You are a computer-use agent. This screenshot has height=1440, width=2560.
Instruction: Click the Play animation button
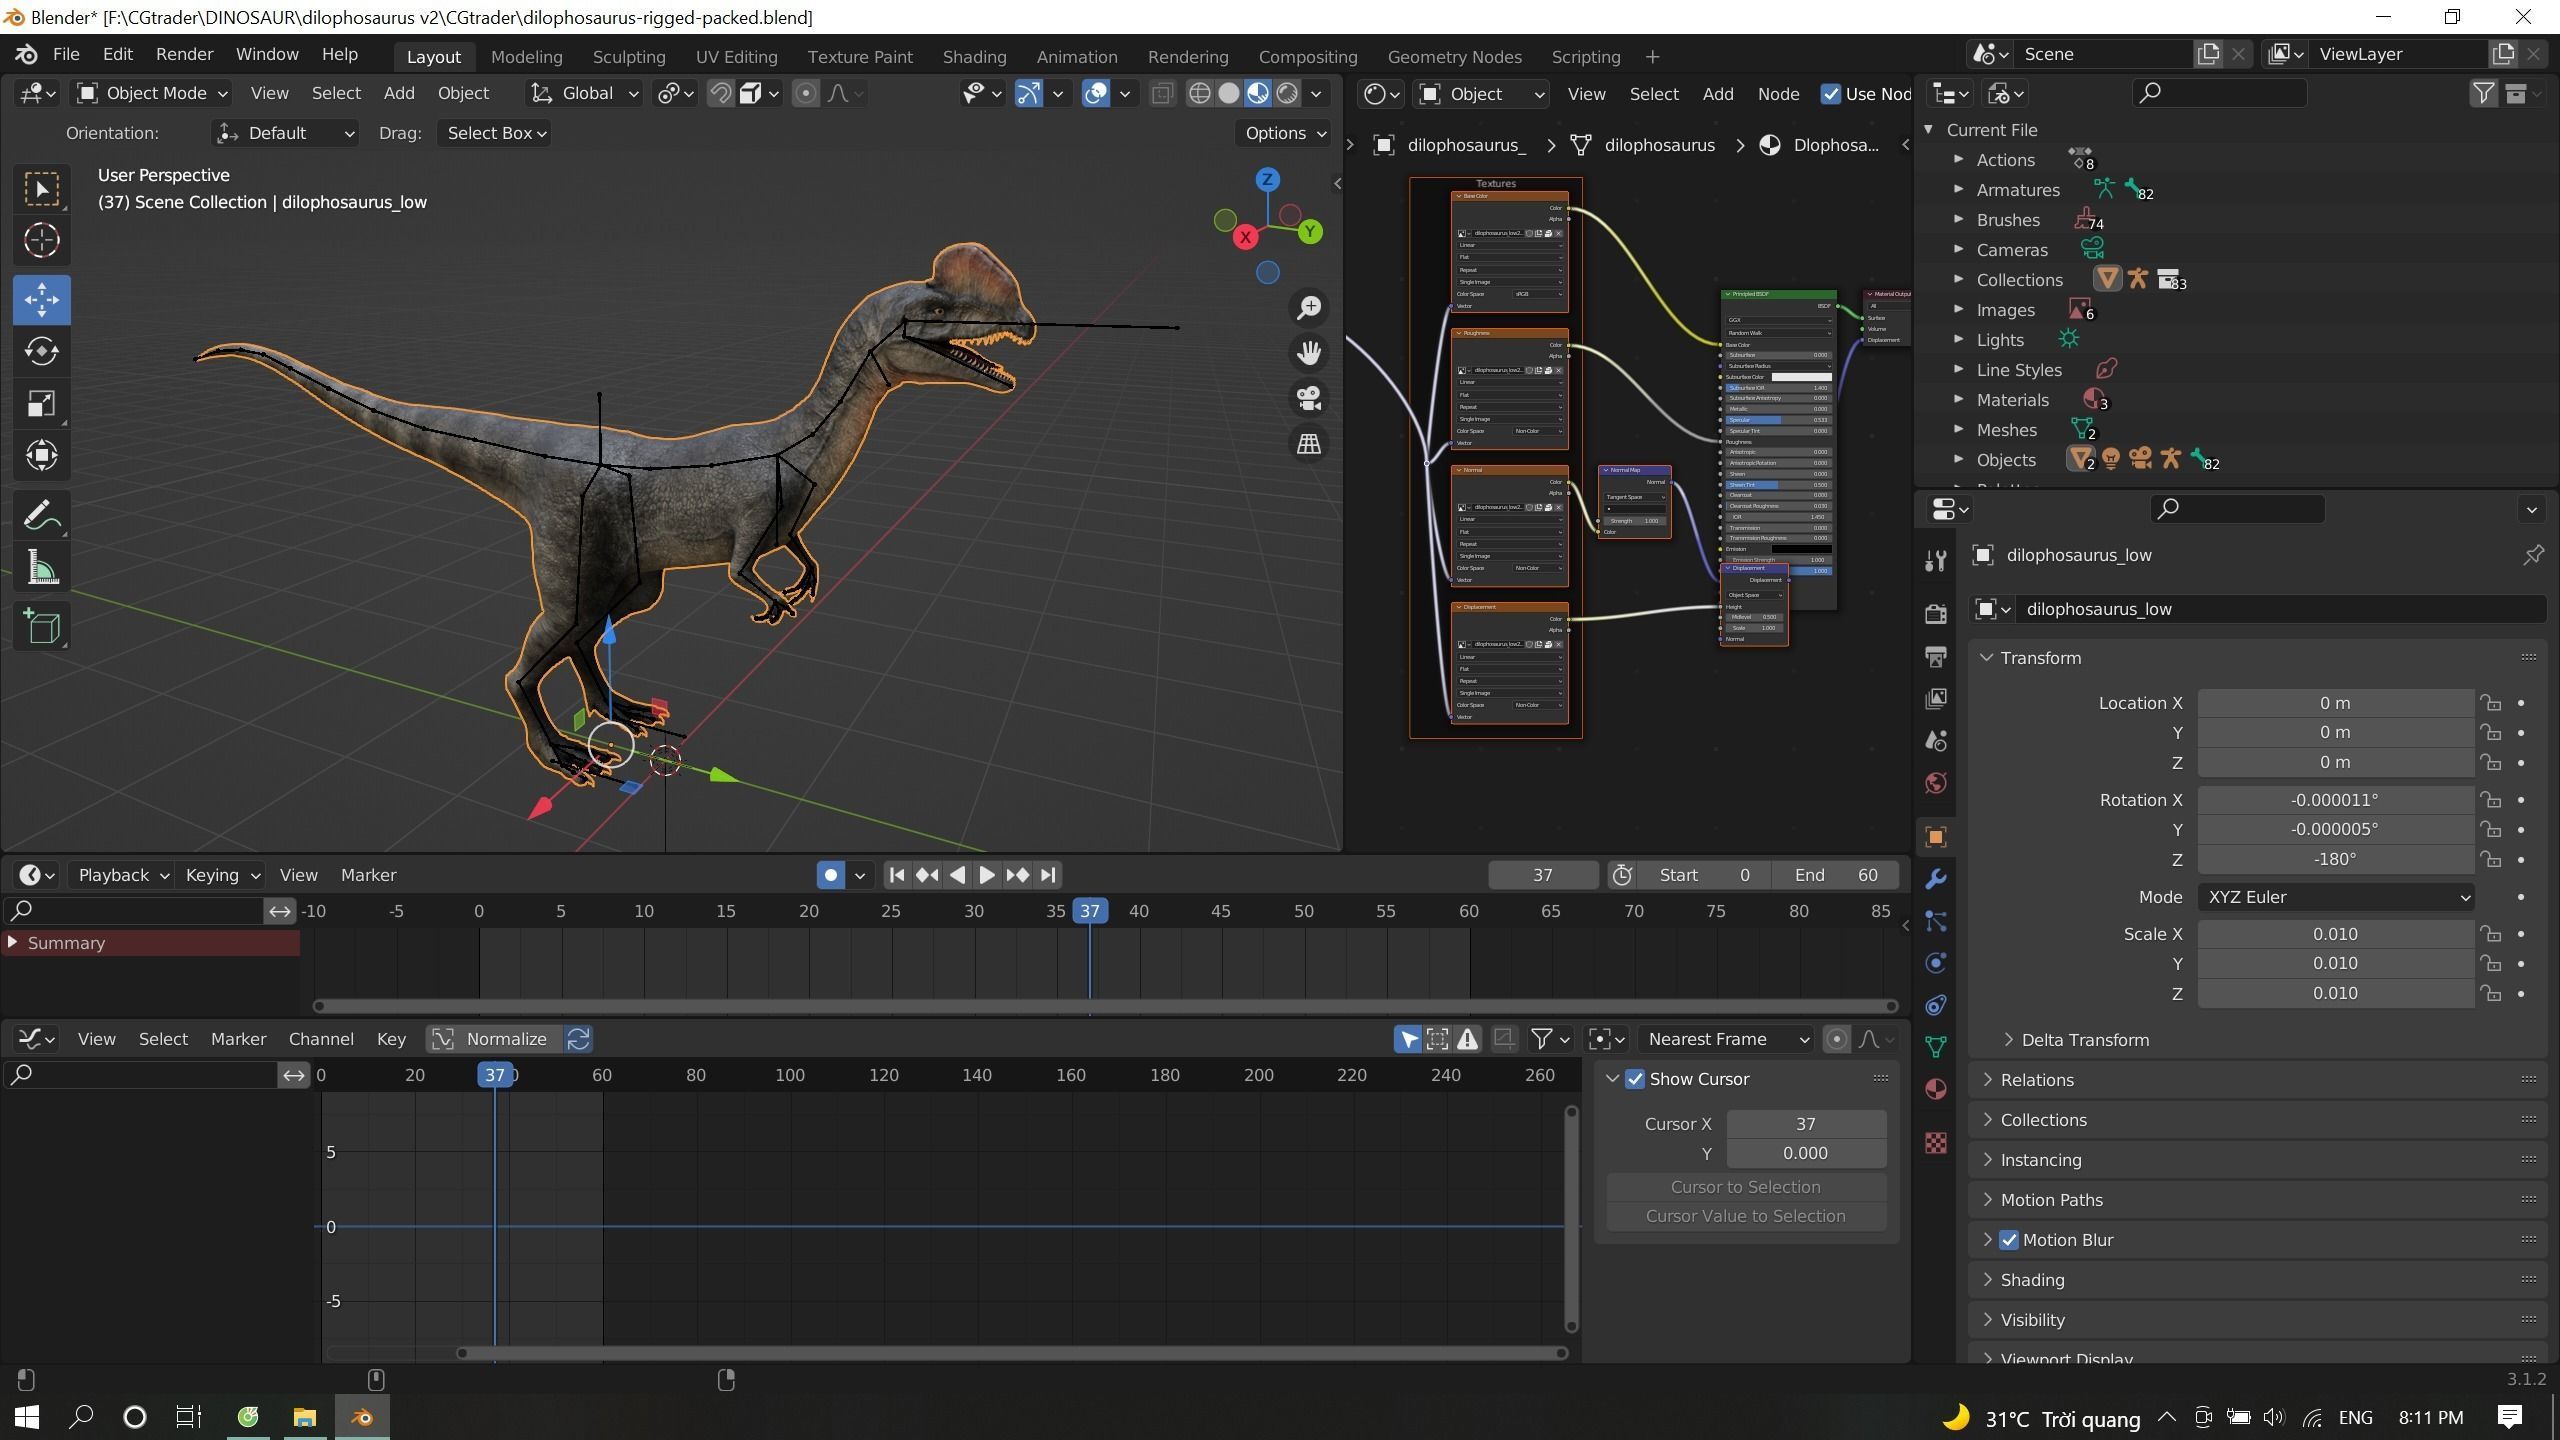pos(986,875)
